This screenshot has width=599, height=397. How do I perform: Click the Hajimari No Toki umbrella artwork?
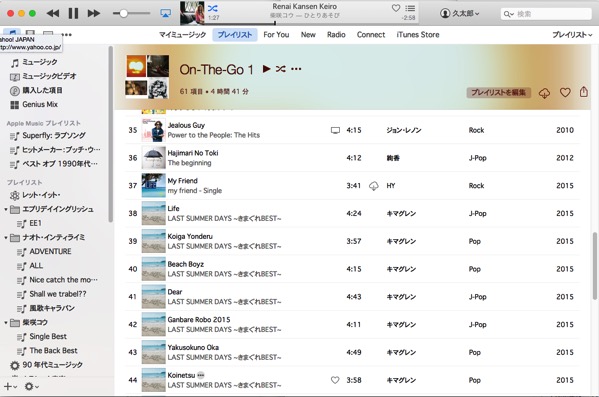click(x=154, y=157)
